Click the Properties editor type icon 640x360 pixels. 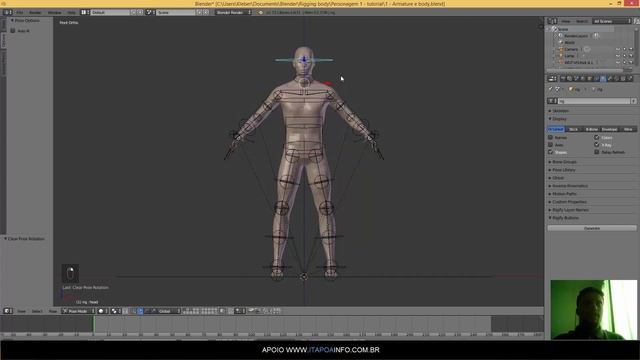pyautogui.click(x=552, y=78)
